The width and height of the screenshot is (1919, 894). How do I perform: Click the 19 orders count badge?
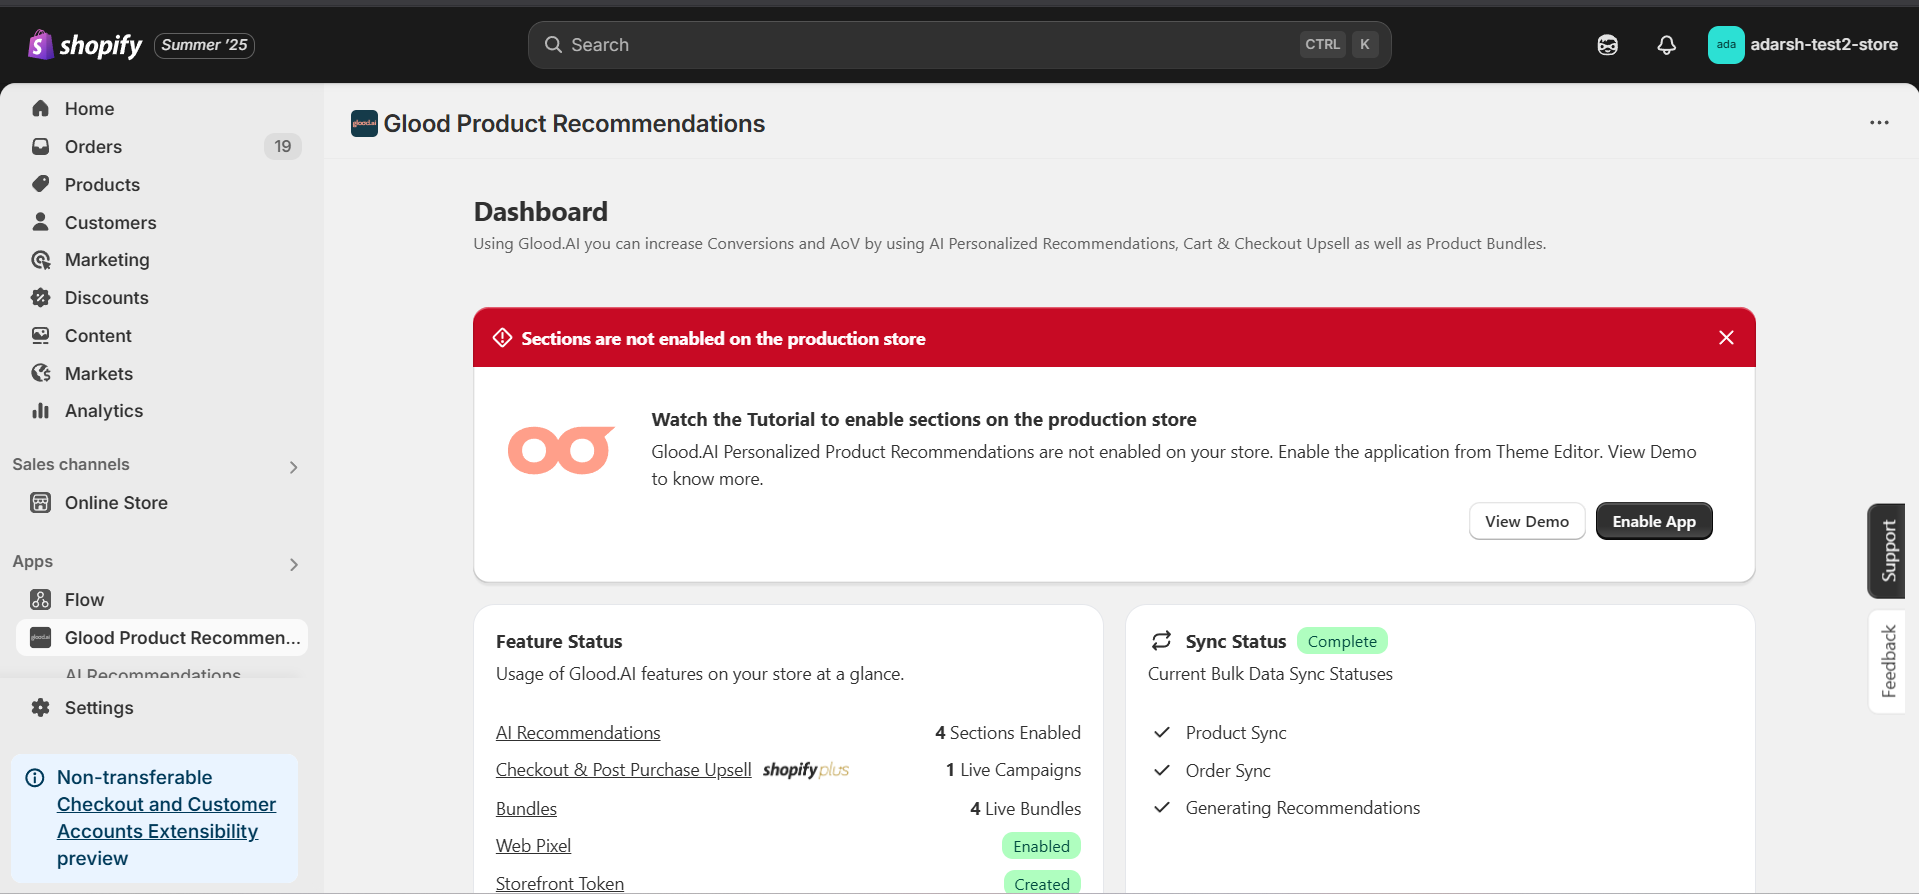[283, 147]
